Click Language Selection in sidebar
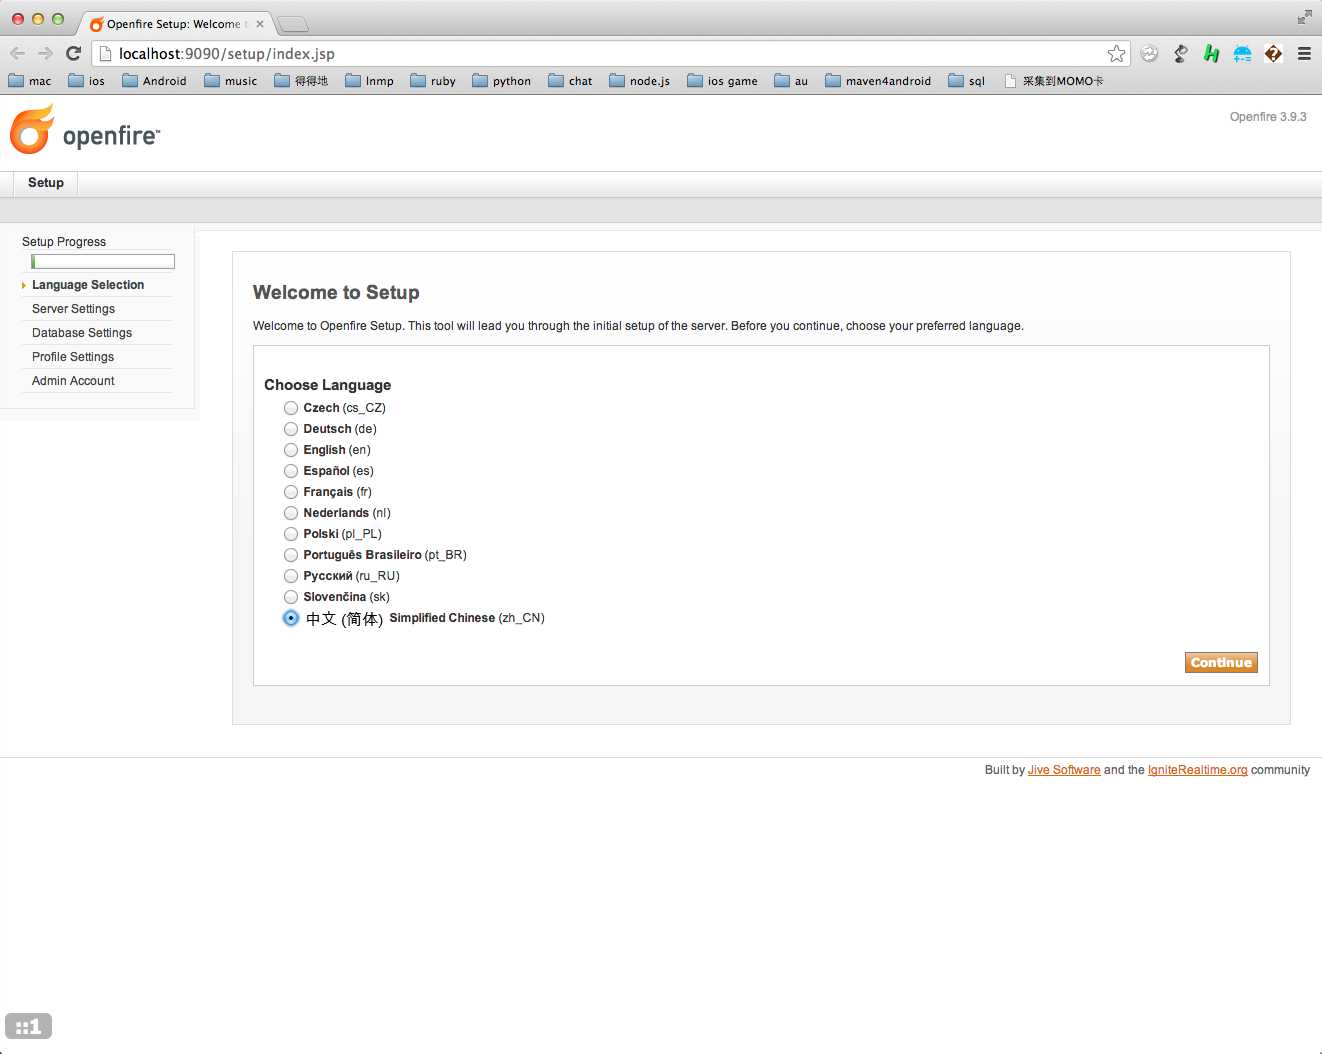This screenshot has width=1322, height=1054. [x=88, y=285]
